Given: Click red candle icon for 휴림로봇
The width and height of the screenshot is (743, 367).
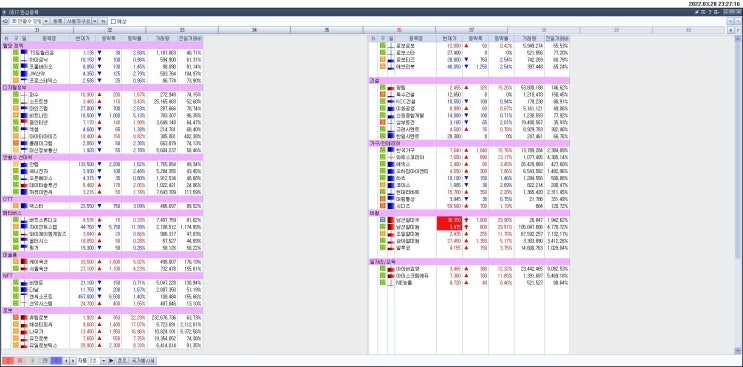Looking at the screenshot, I should click(x=24, y=317).
